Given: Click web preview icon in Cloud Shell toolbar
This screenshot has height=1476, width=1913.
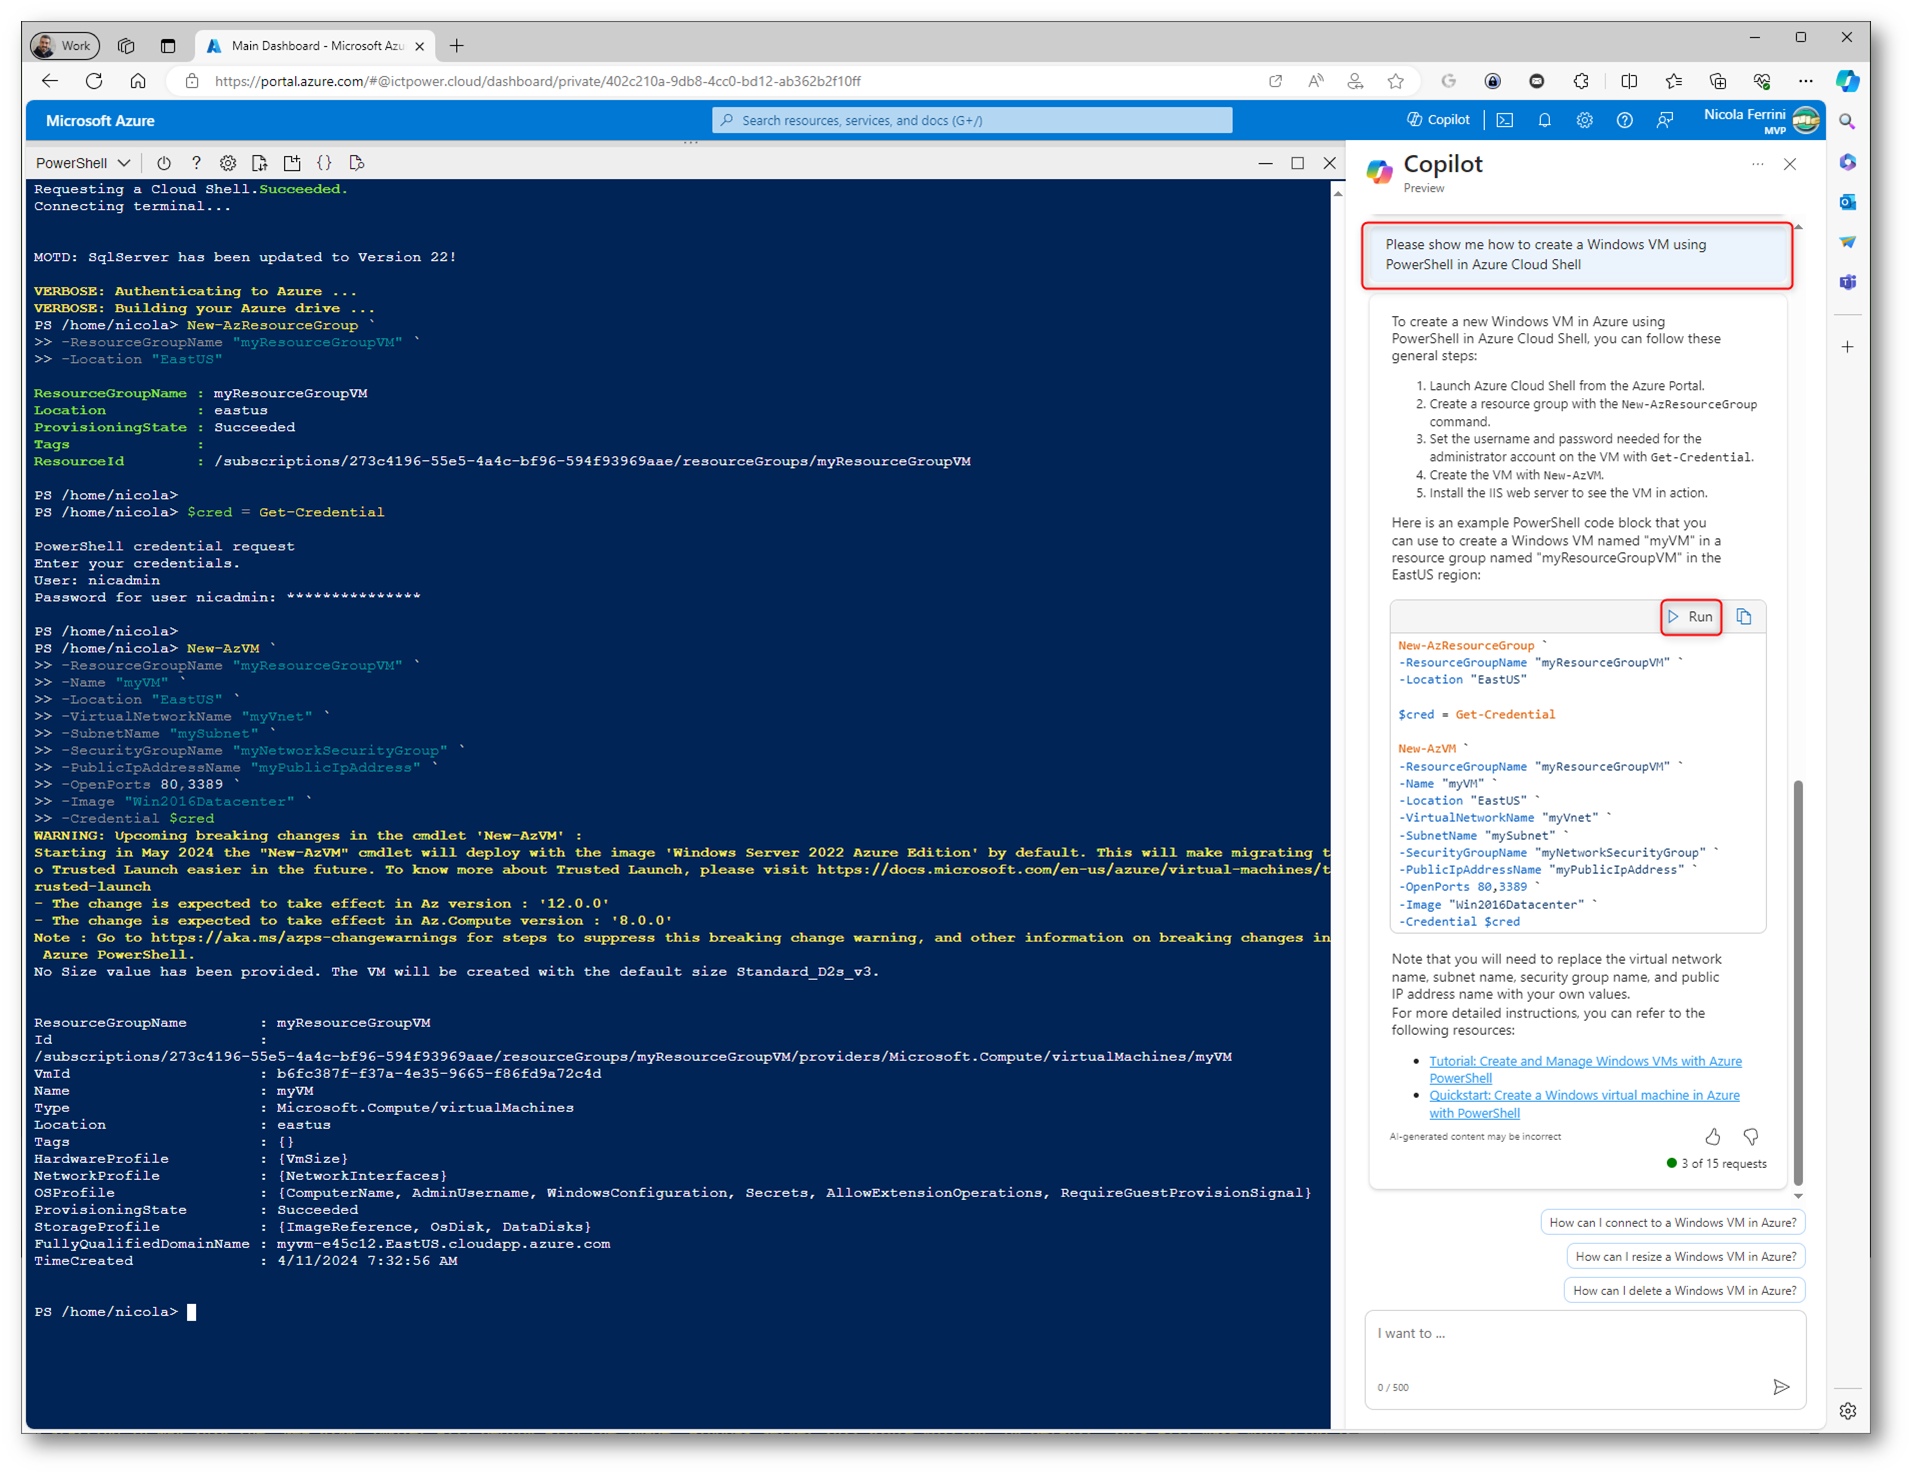Looking at the screenshot, I should coord(357,163).
